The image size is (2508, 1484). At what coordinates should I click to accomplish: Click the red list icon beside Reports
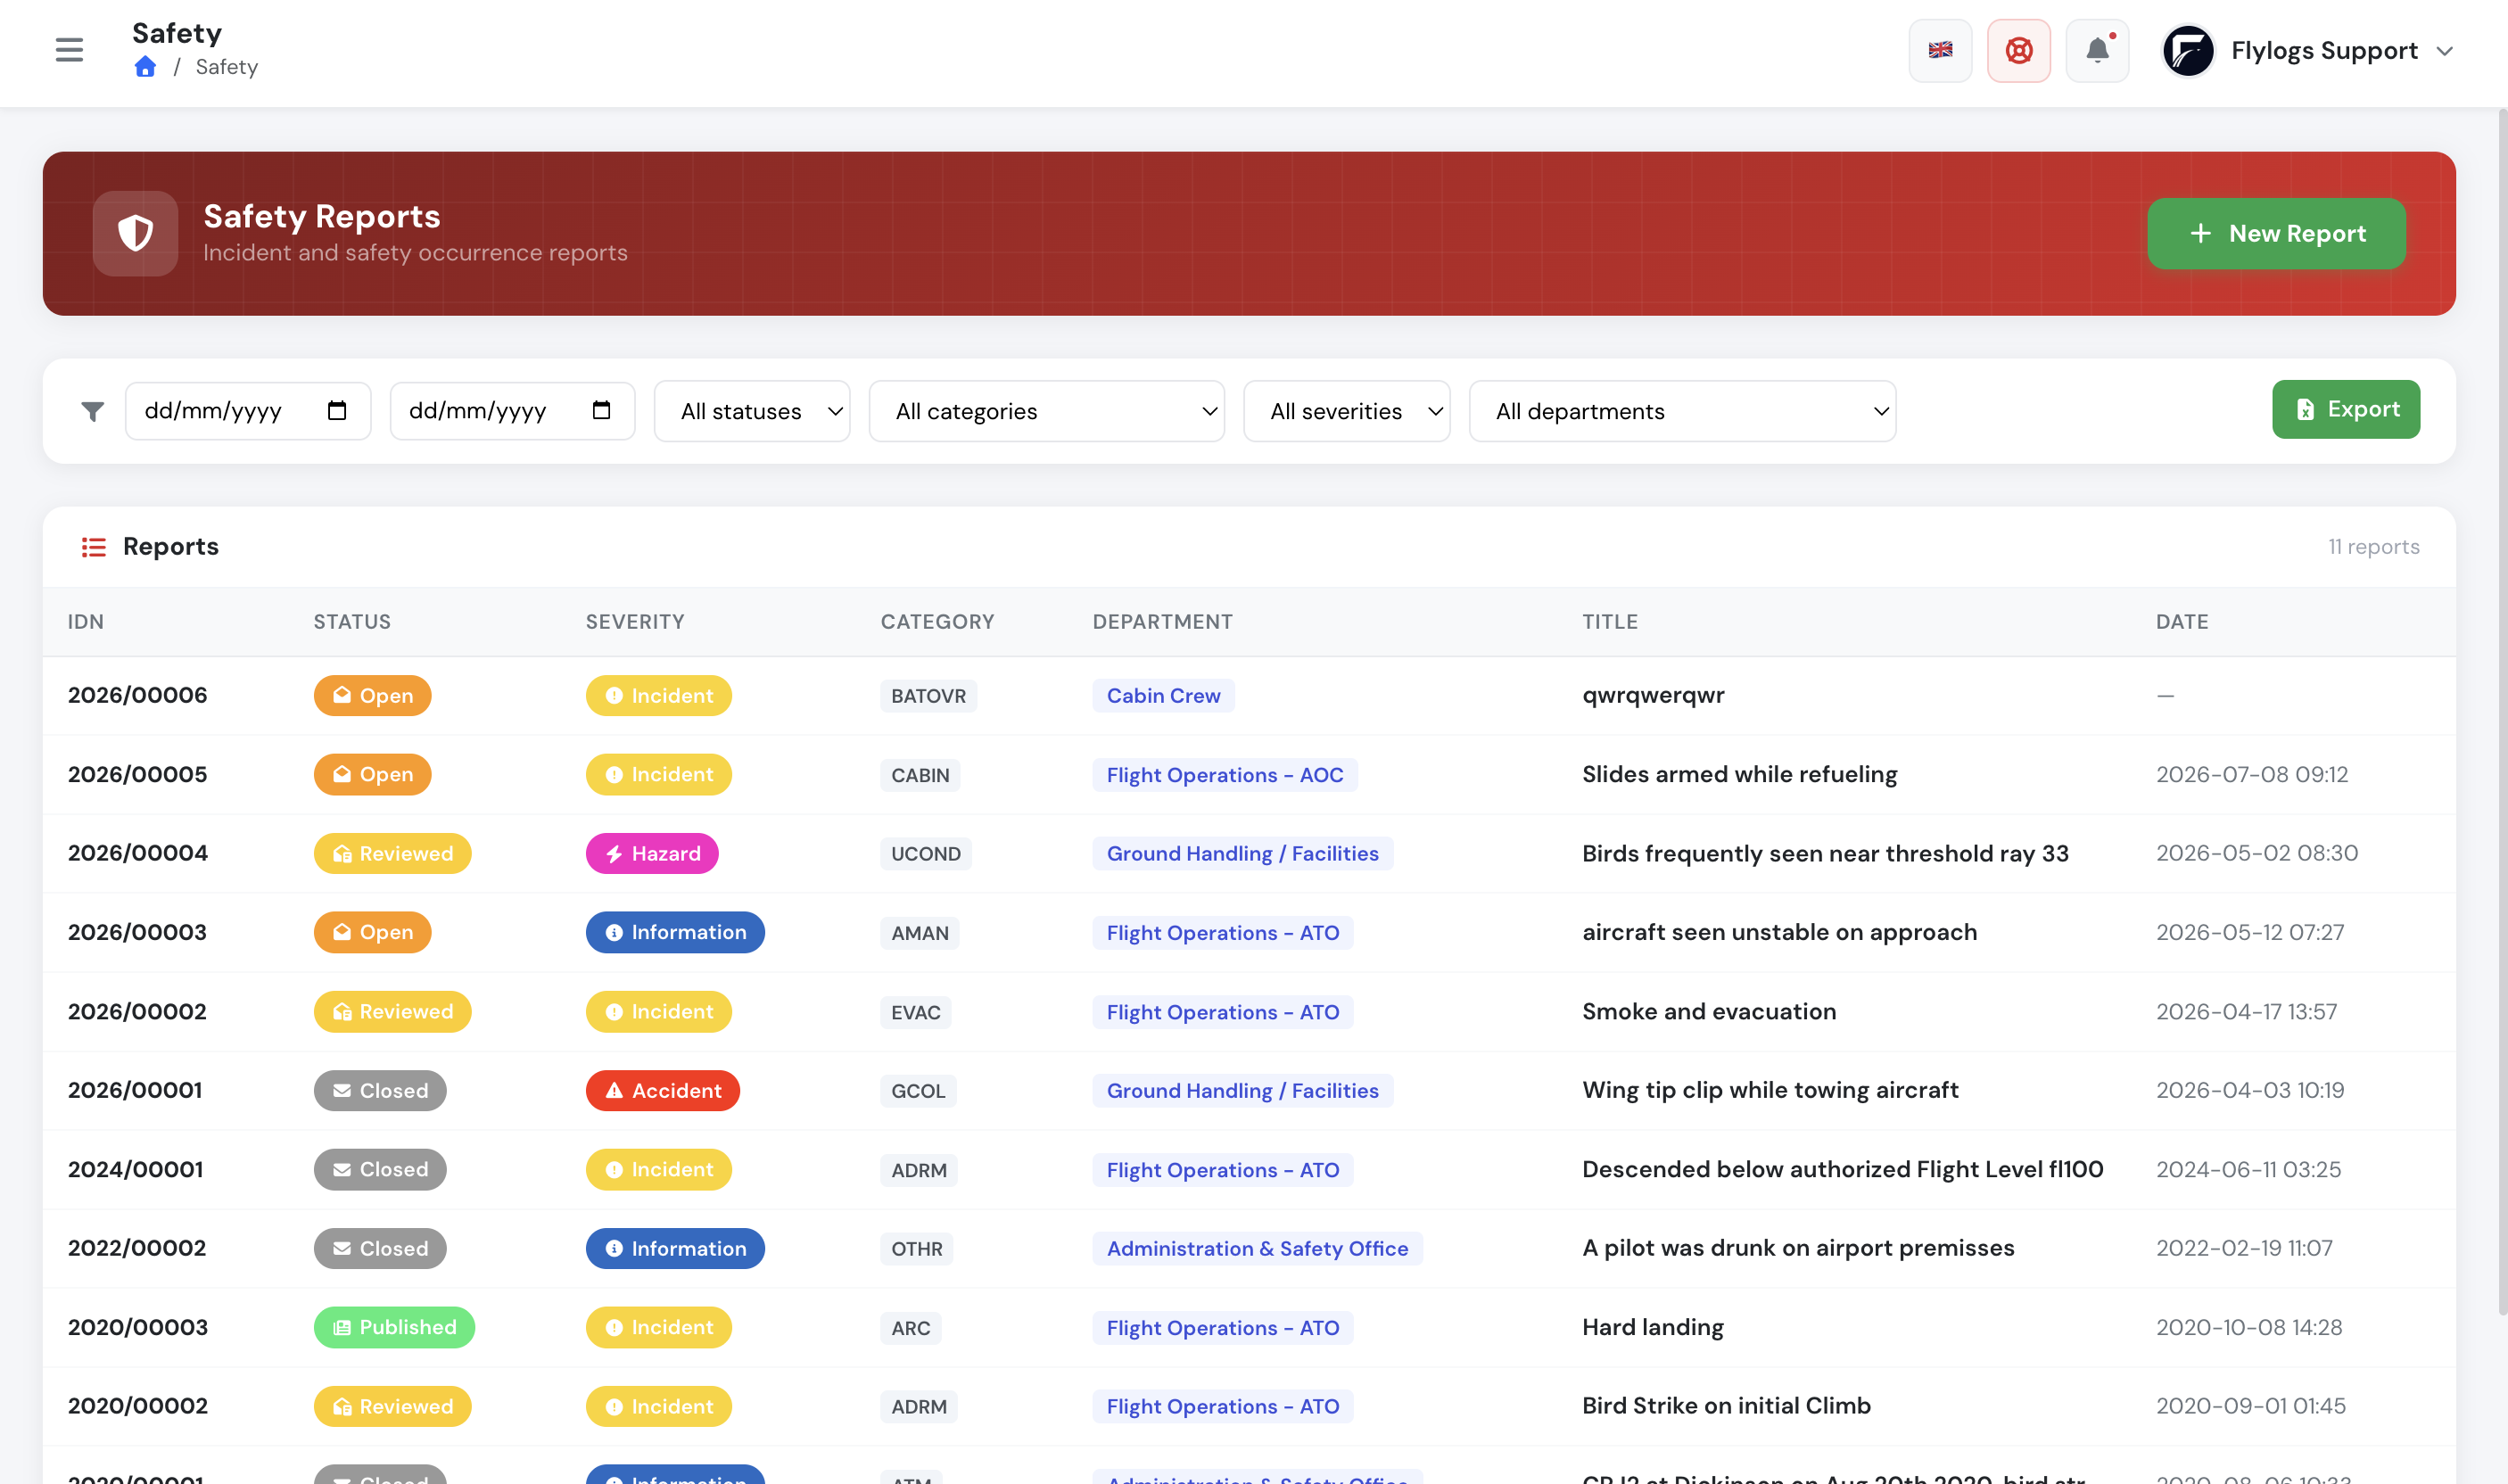(x=94, y=547)
